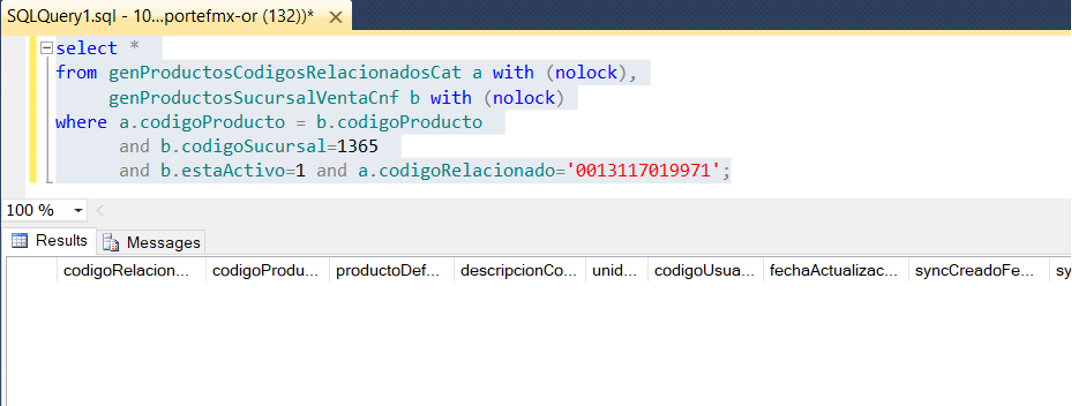1072x406 pixels.
Task: Select the codigoProdu column header
Action: click(x=266, y=270)
